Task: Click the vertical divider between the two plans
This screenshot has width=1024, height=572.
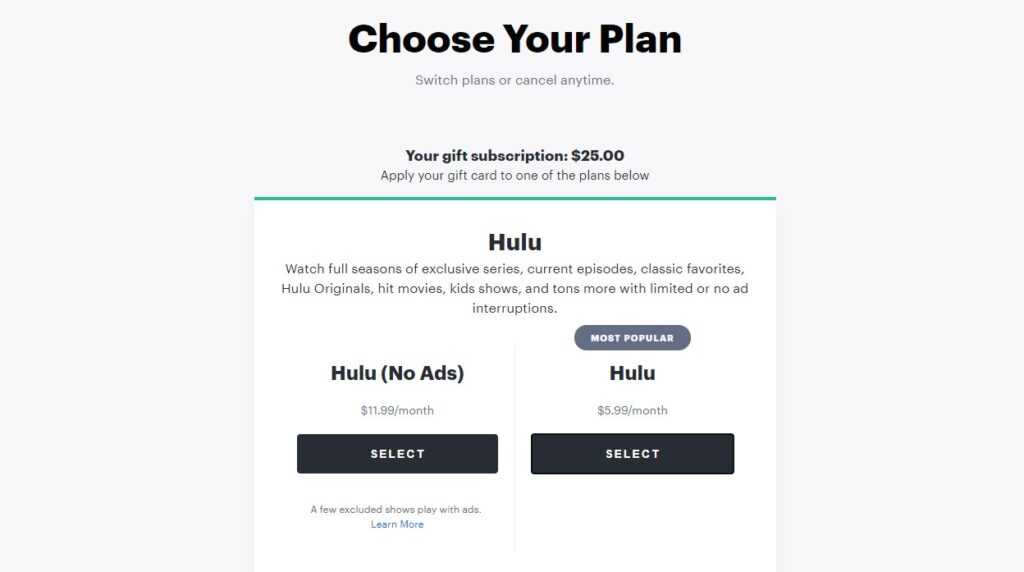Action: 515,450
